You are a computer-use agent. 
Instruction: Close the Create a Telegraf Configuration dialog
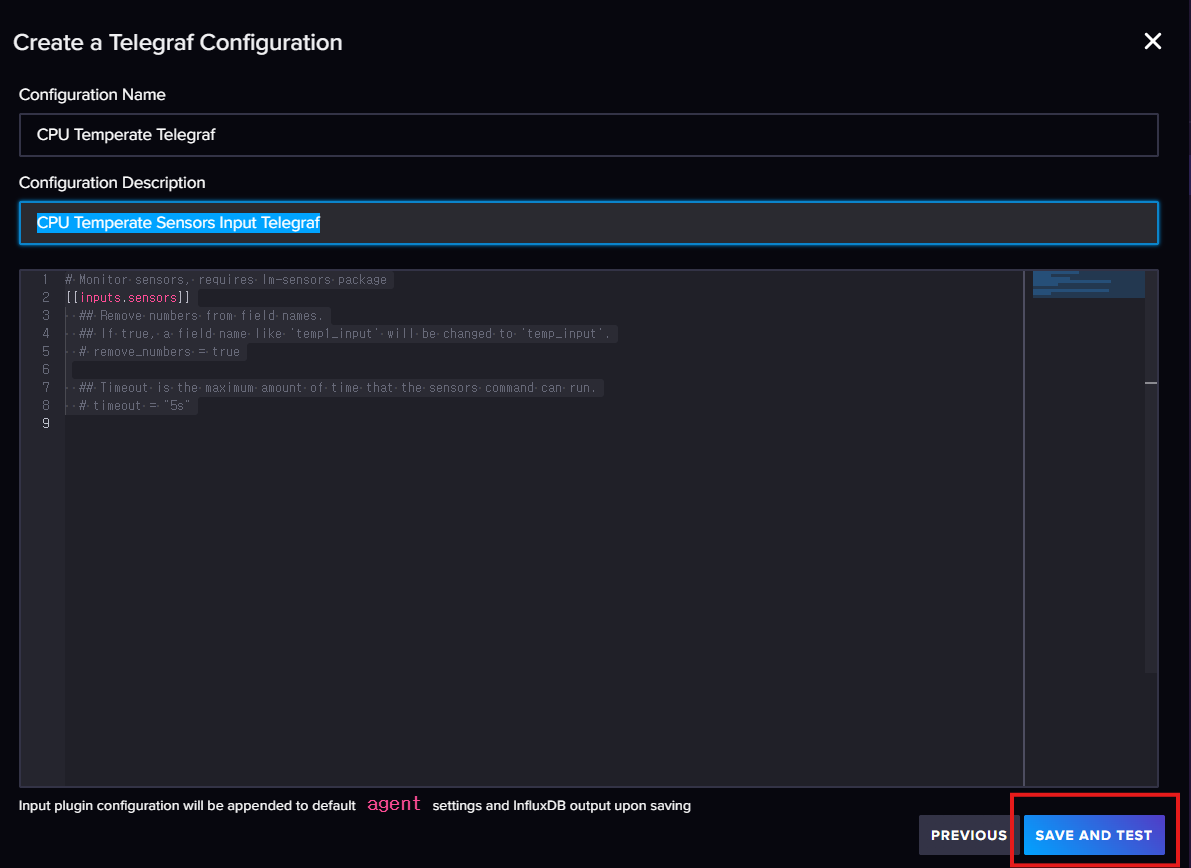[1152, 41]
